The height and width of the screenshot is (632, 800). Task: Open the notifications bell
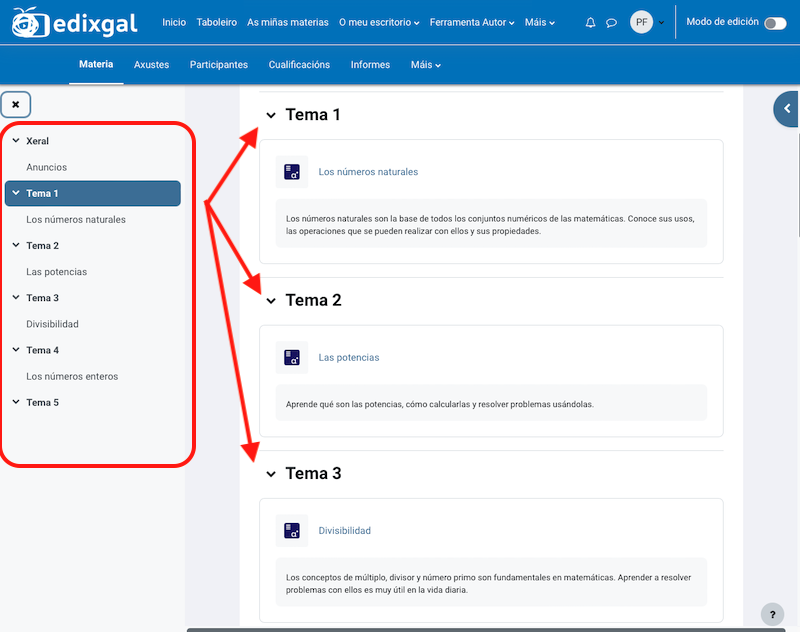pos(590,22)
